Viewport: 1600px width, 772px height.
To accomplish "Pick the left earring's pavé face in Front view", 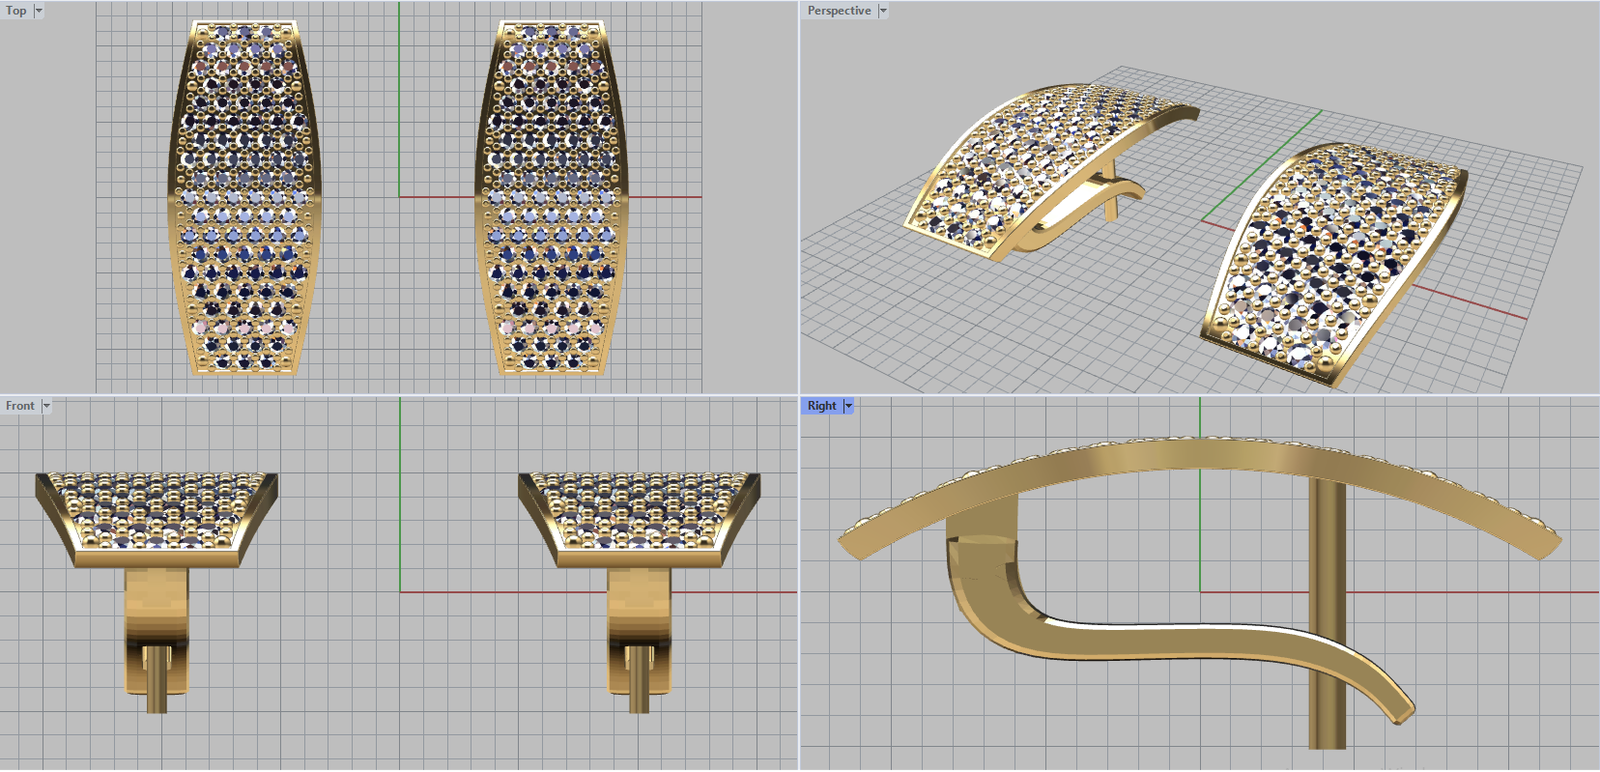I will coord(157,510).
